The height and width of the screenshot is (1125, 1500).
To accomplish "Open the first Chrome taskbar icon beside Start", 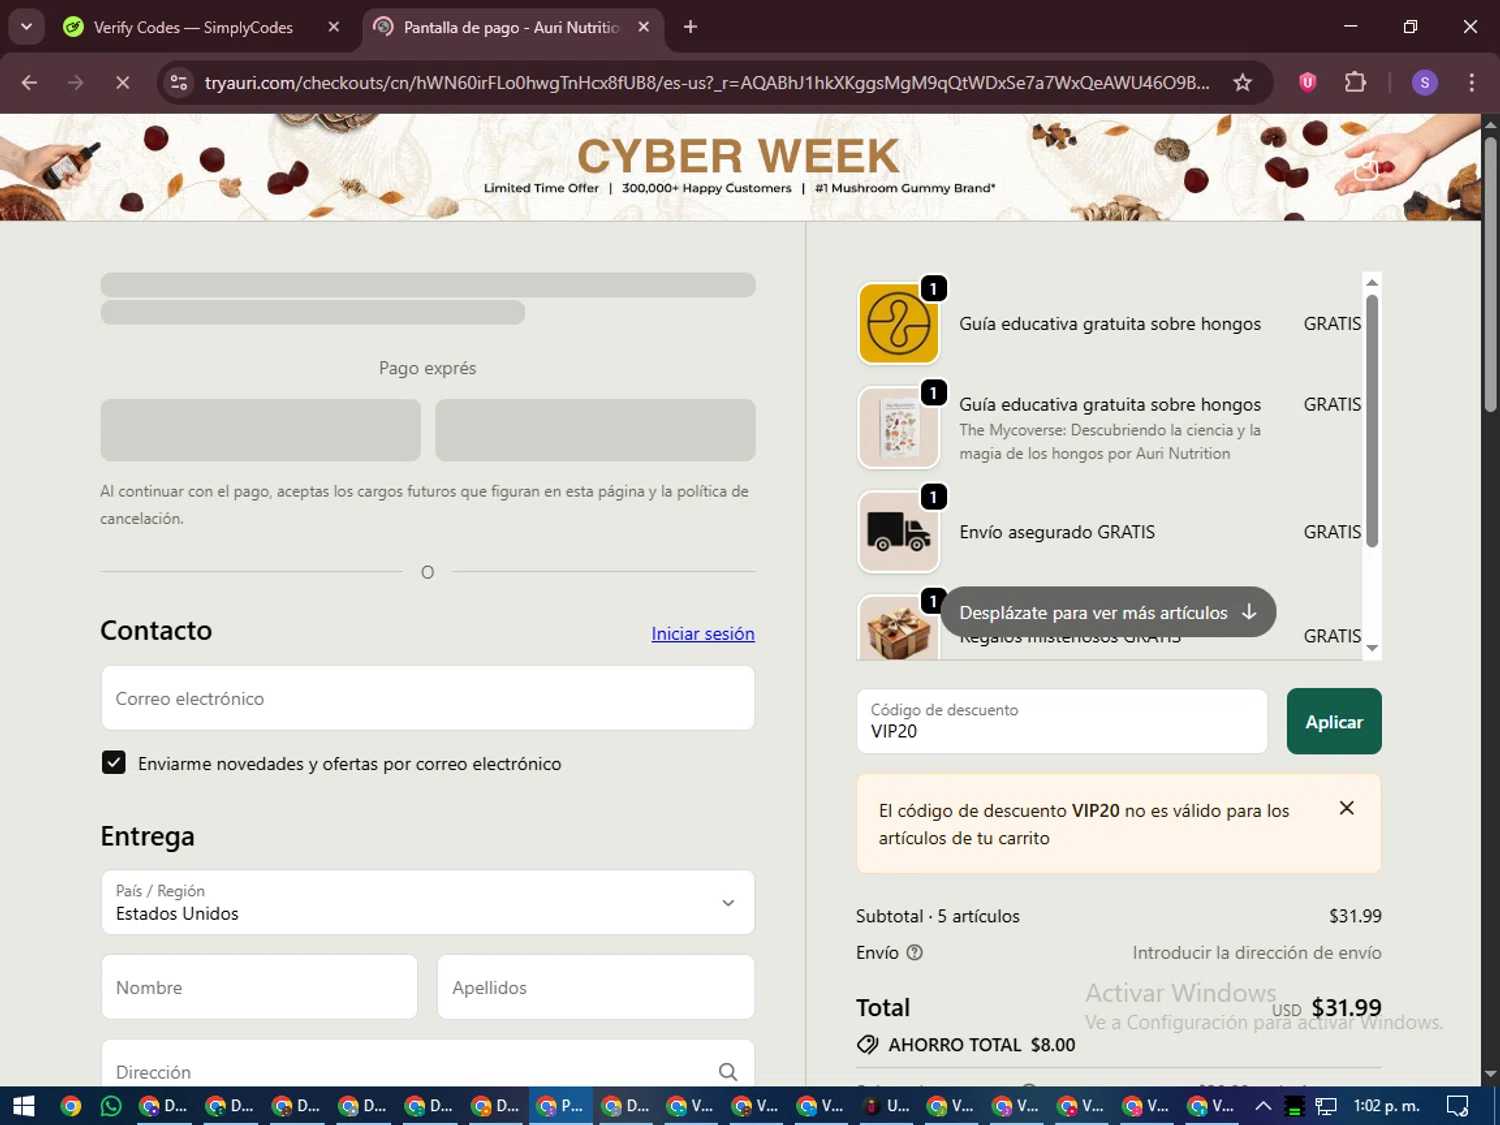I will (x=70, y=1106).
